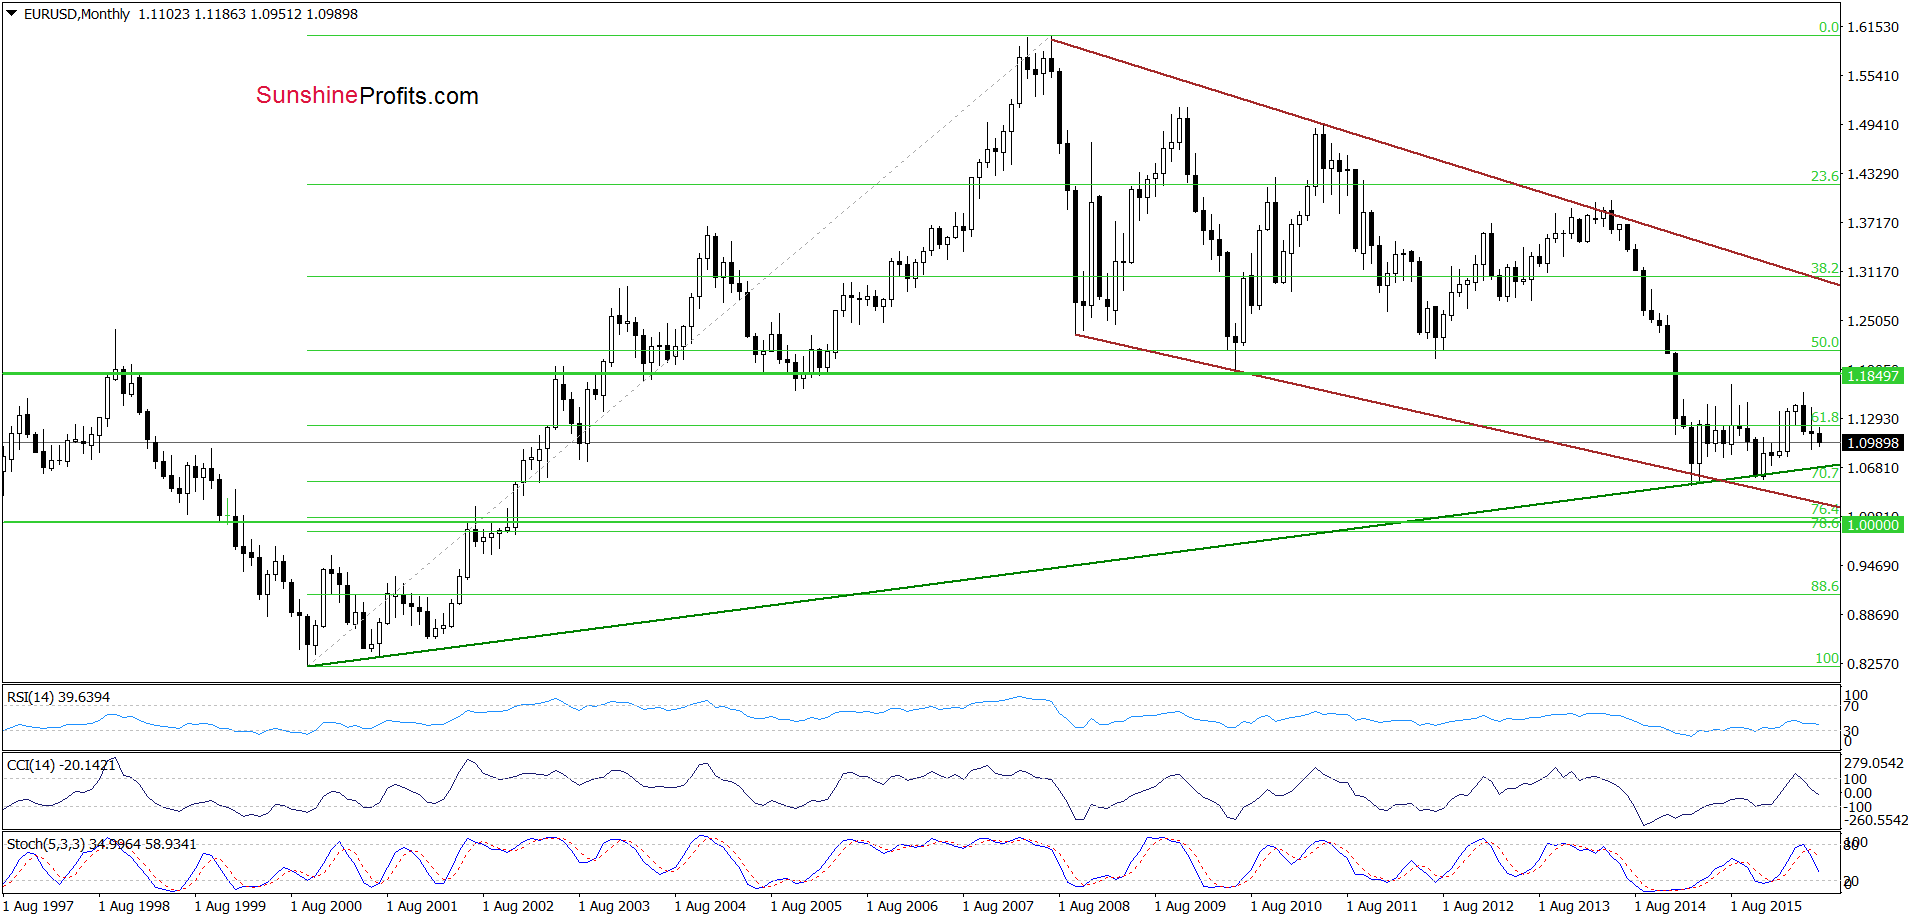
Task: Click the Stoch(5,3,3) indicator label
Action: (x=101, y=844)
